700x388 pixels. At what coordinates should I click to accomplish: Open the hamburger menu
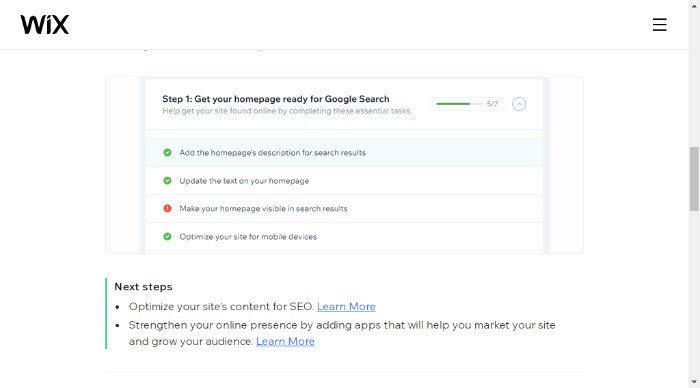[x=659, y=25]
